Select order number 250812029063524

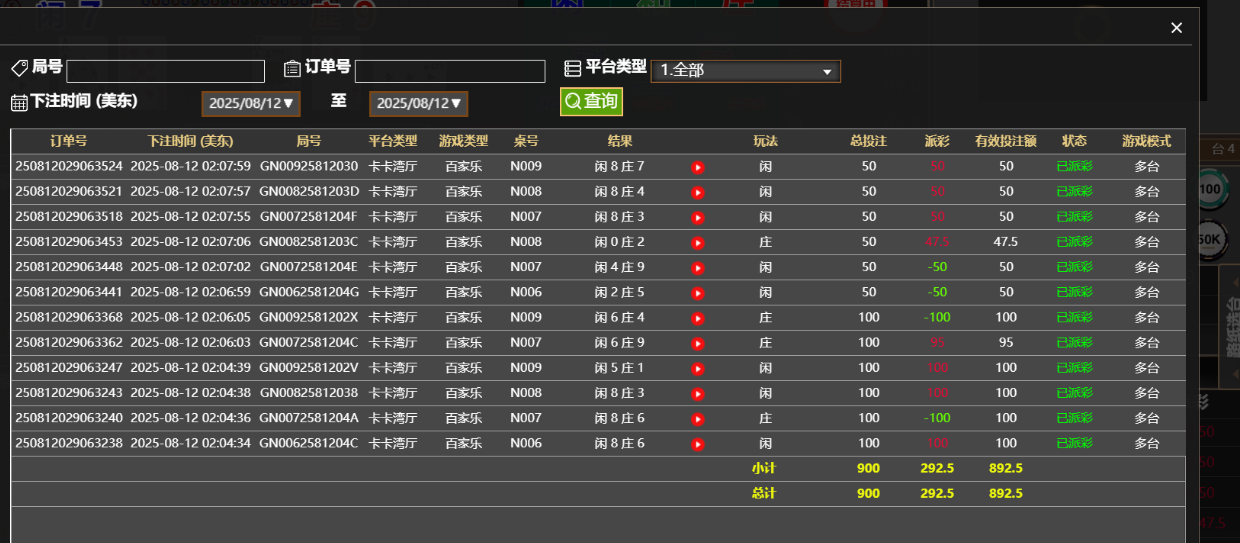[x=69, y=166]
